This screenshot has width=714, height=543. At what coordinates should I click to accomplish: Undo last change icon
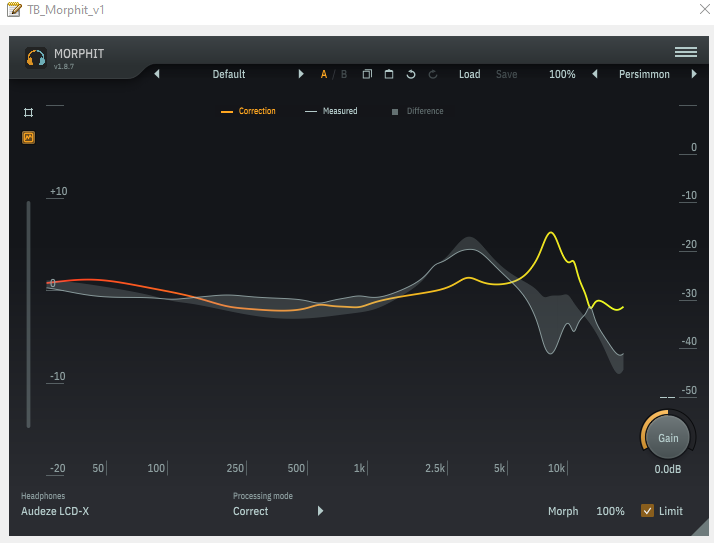[x=411, y=74]
